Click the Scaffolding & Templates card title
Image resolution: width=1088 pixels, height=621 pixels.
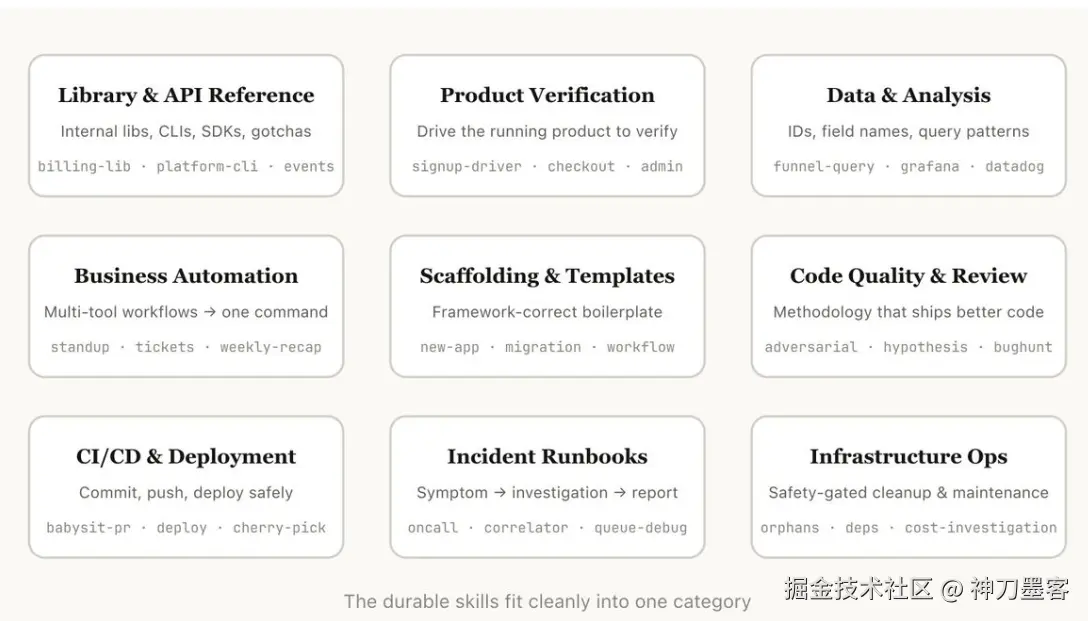tap(547, 276)
